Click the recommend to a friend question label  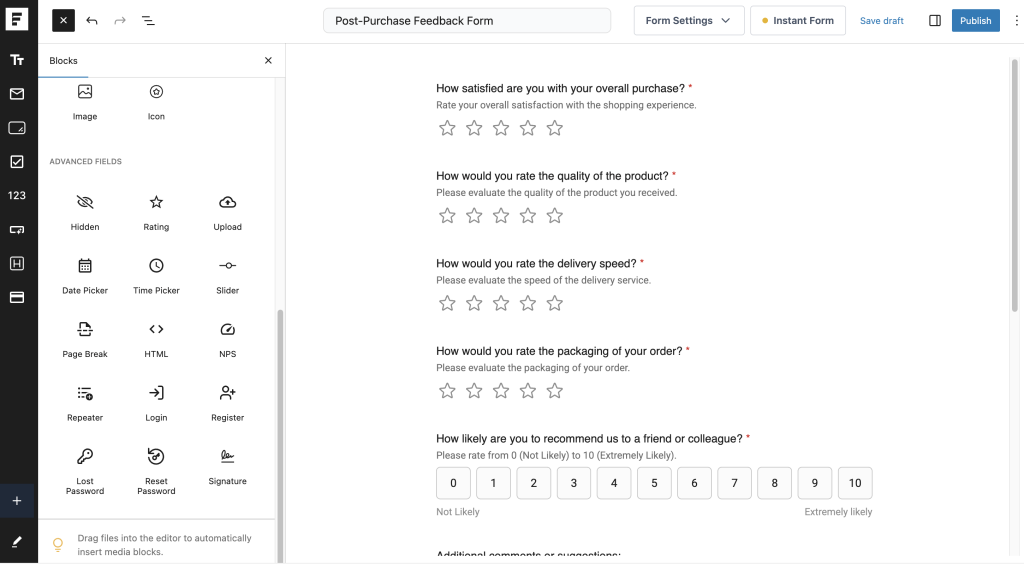[x=589, y=438]
